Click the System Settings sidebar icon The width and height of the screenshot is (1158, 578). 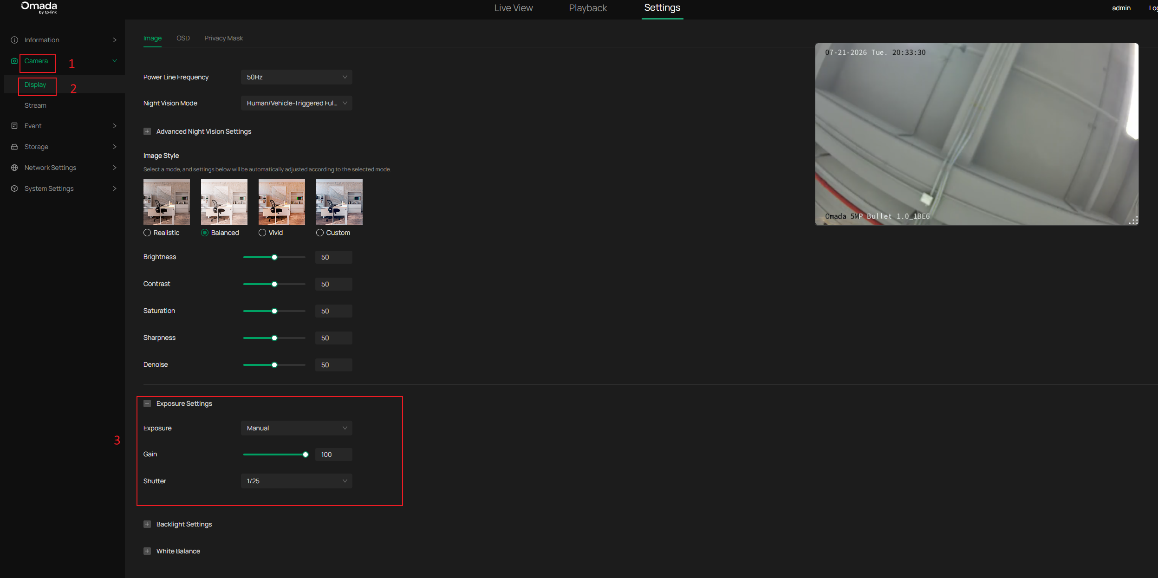click(x=15, y=189)
